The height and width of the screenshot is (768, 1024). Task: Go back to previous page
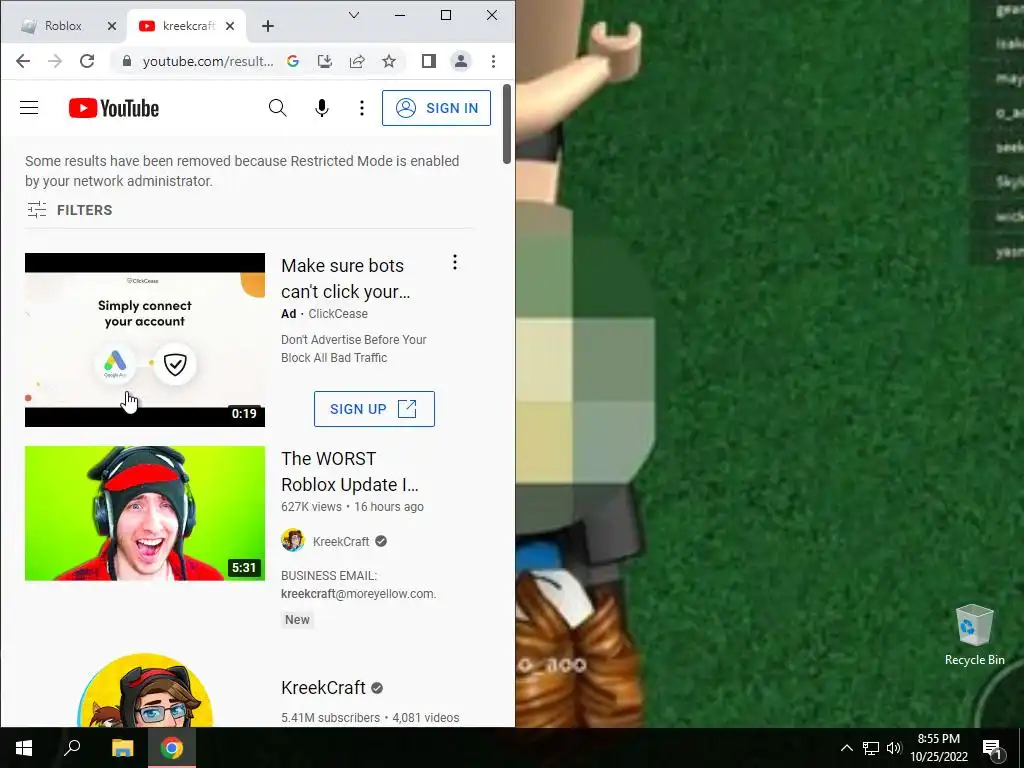[x=23, y=61]
